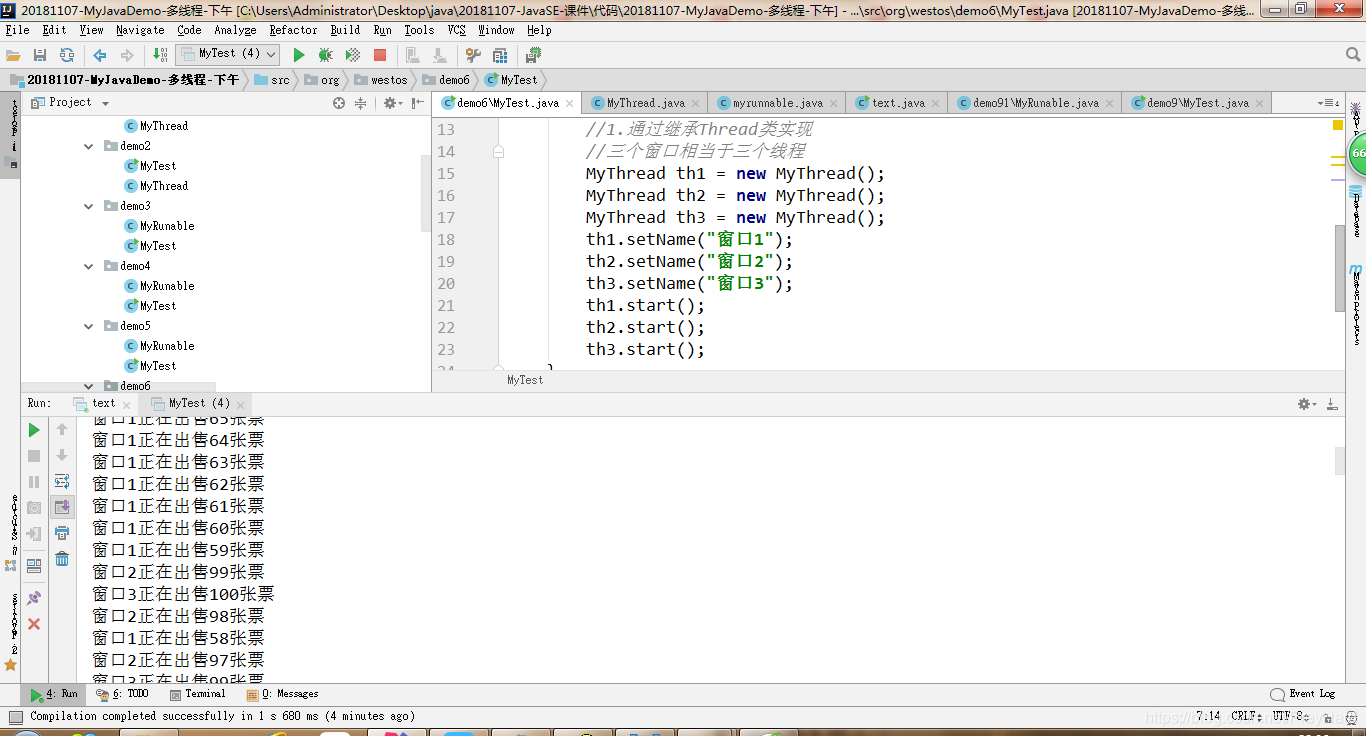Open the Project view dropdown arrow
This screenshot has width=1366, height=736.
105,103
